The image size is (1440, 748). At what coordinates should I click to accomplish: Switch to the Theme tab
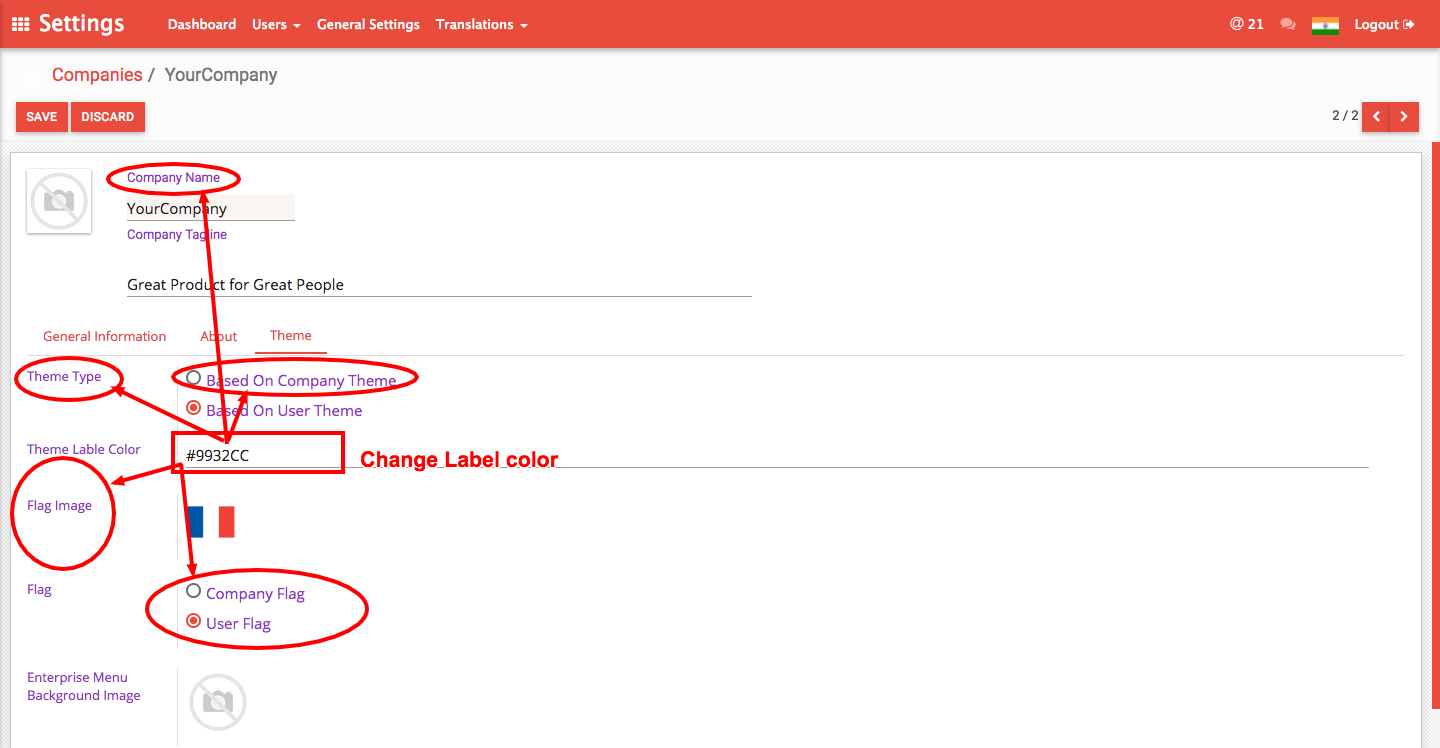291,336
